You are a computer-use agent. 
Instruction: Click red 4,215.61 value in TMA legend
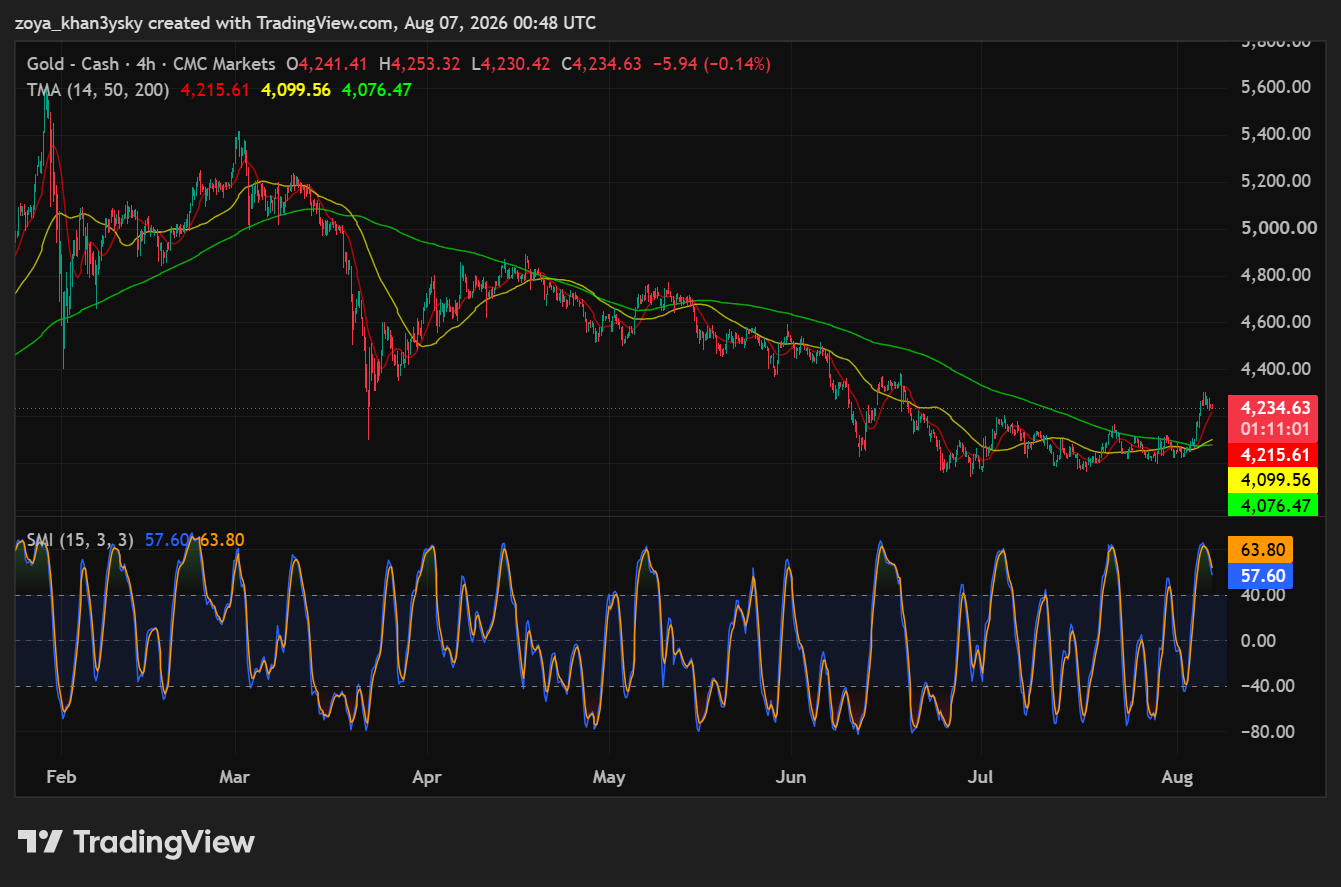[215, 89]
